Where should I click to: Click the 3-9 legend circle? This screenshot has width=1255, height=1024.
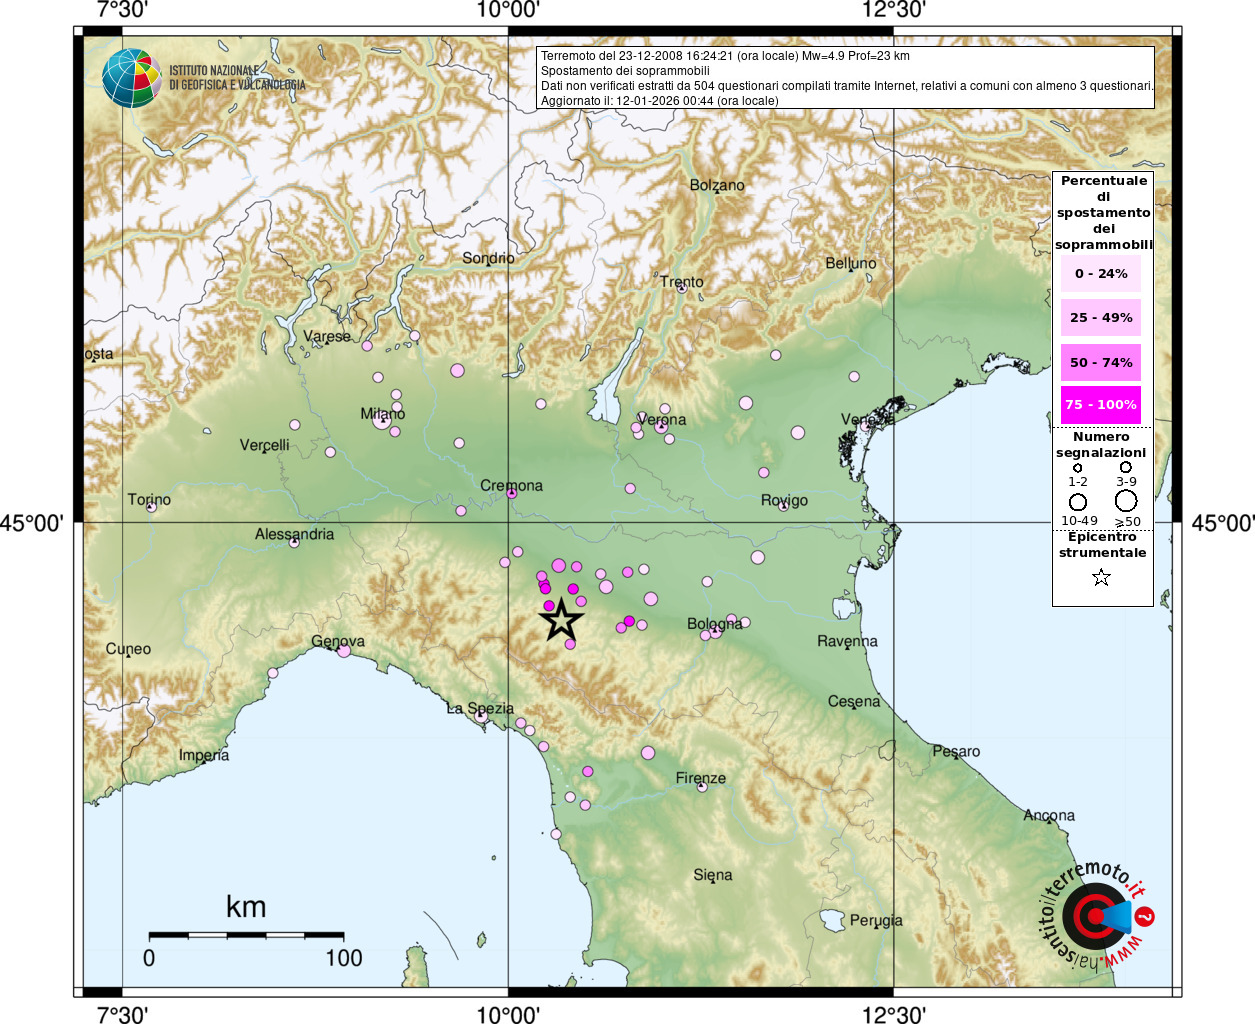tap(1126, 467)
